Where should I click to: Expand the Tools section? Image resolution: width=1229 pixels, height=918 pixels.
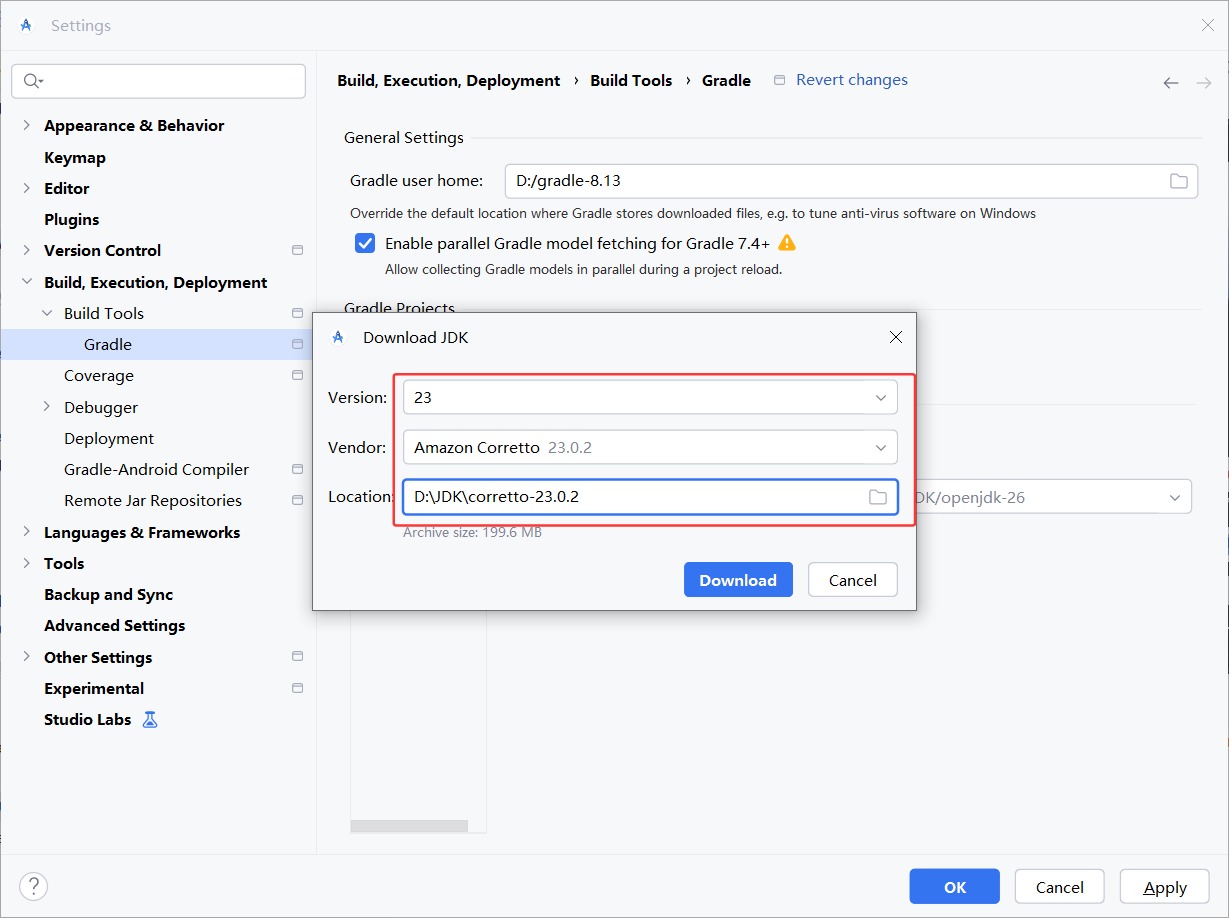tap(26, 563)
